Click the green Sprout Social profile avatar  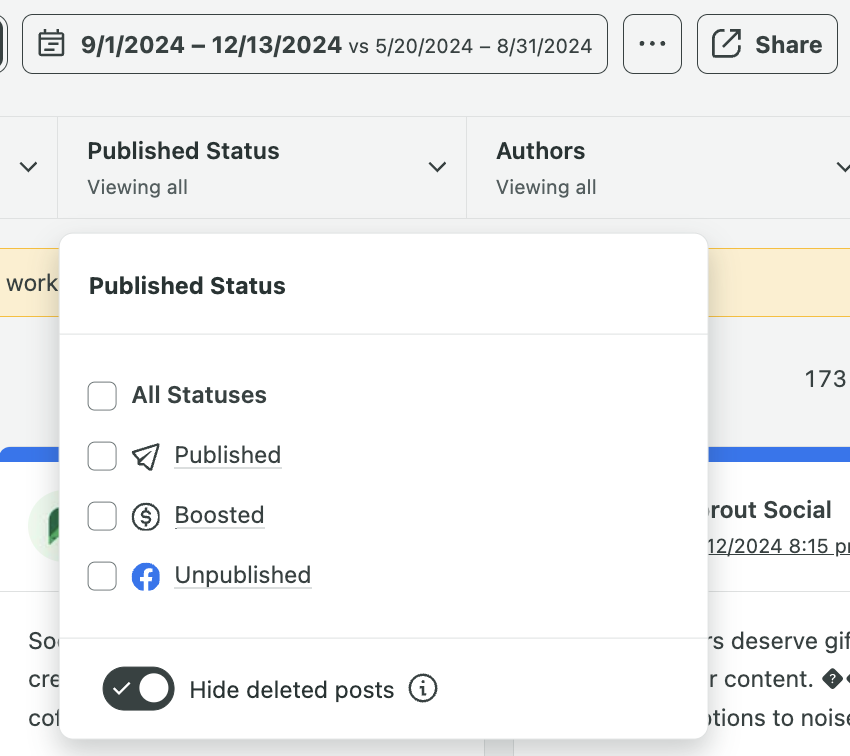pos(44,524)
